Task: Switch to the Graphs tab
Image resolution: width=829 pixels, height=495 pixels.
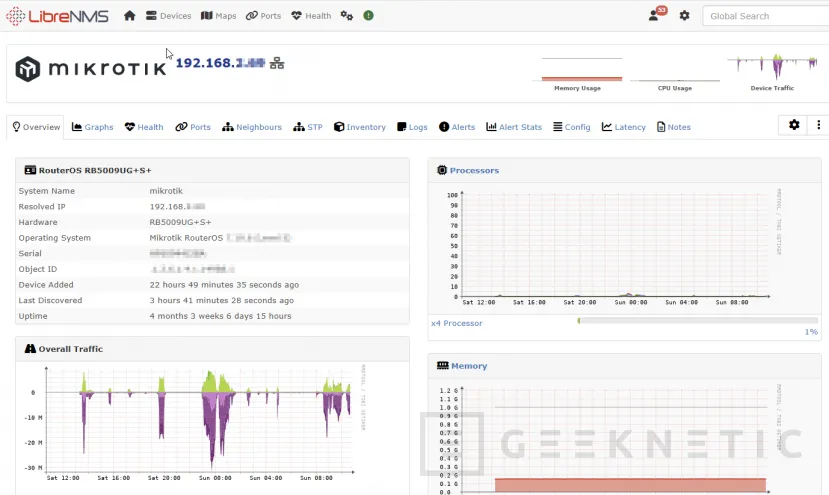Action: [x=93, y=127]
